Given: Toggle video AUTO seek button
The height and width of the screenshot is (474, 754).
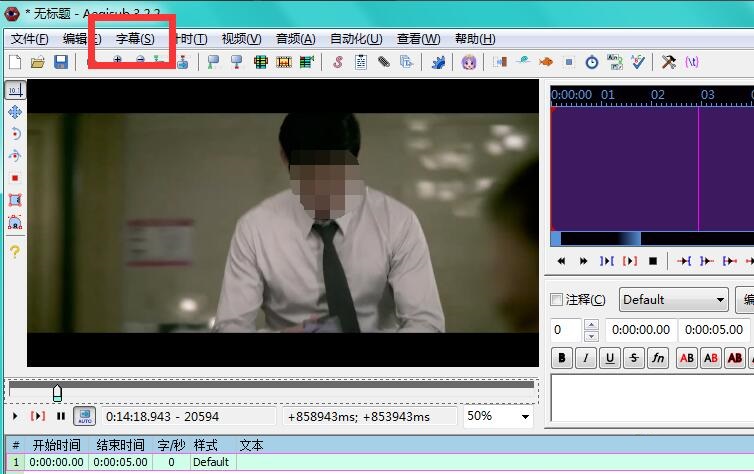Looking at the screenshot, I should pos(84,416).
